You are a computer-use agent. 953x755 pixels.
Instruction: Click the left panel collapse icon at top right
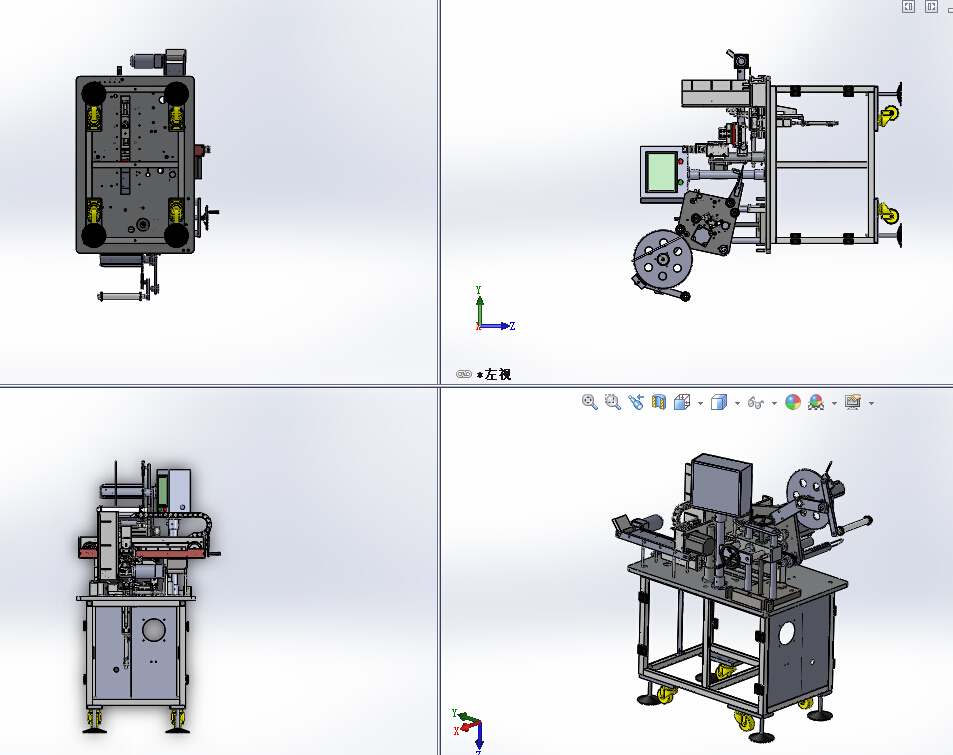coord(909,7)
